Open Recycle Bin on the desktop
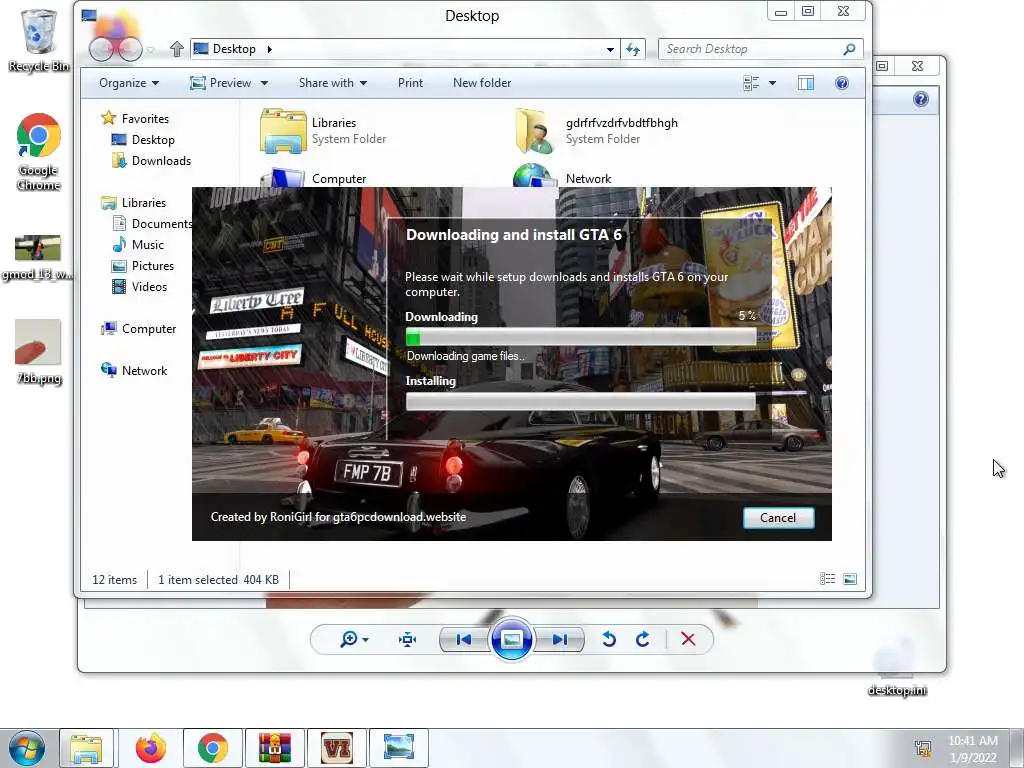Viewport: 1024px width, 768px height. pos(39,40)
